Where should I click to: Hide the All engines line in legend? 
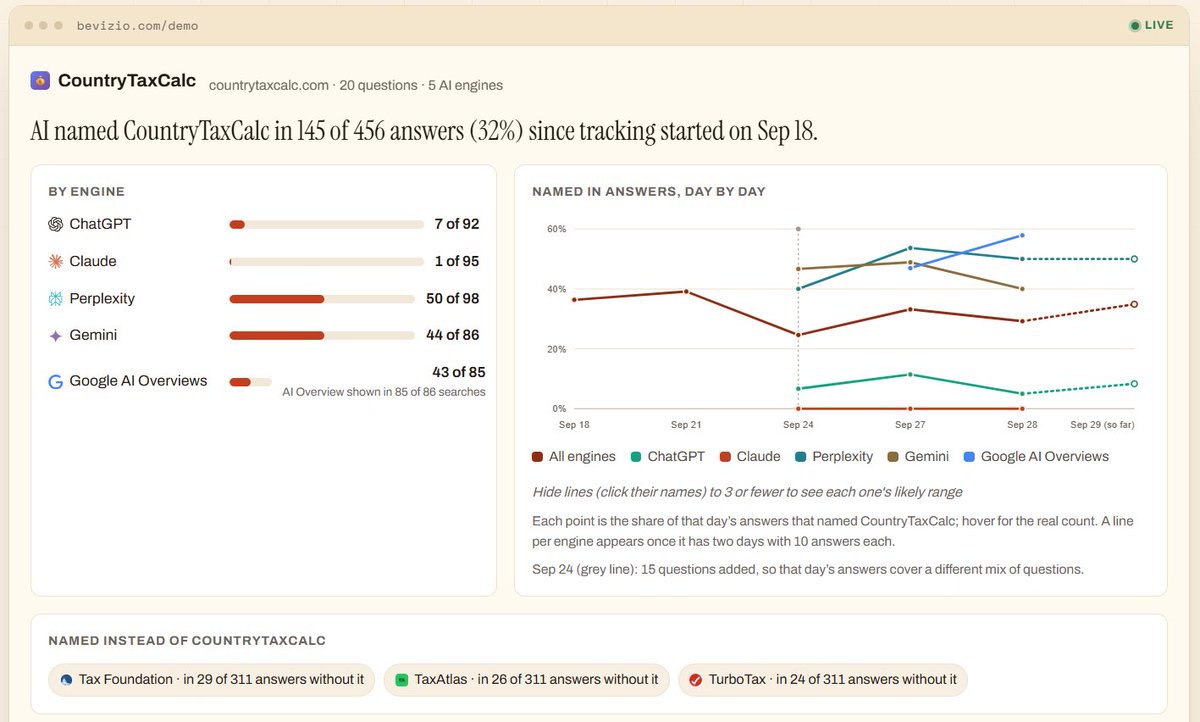pos(574,456)
